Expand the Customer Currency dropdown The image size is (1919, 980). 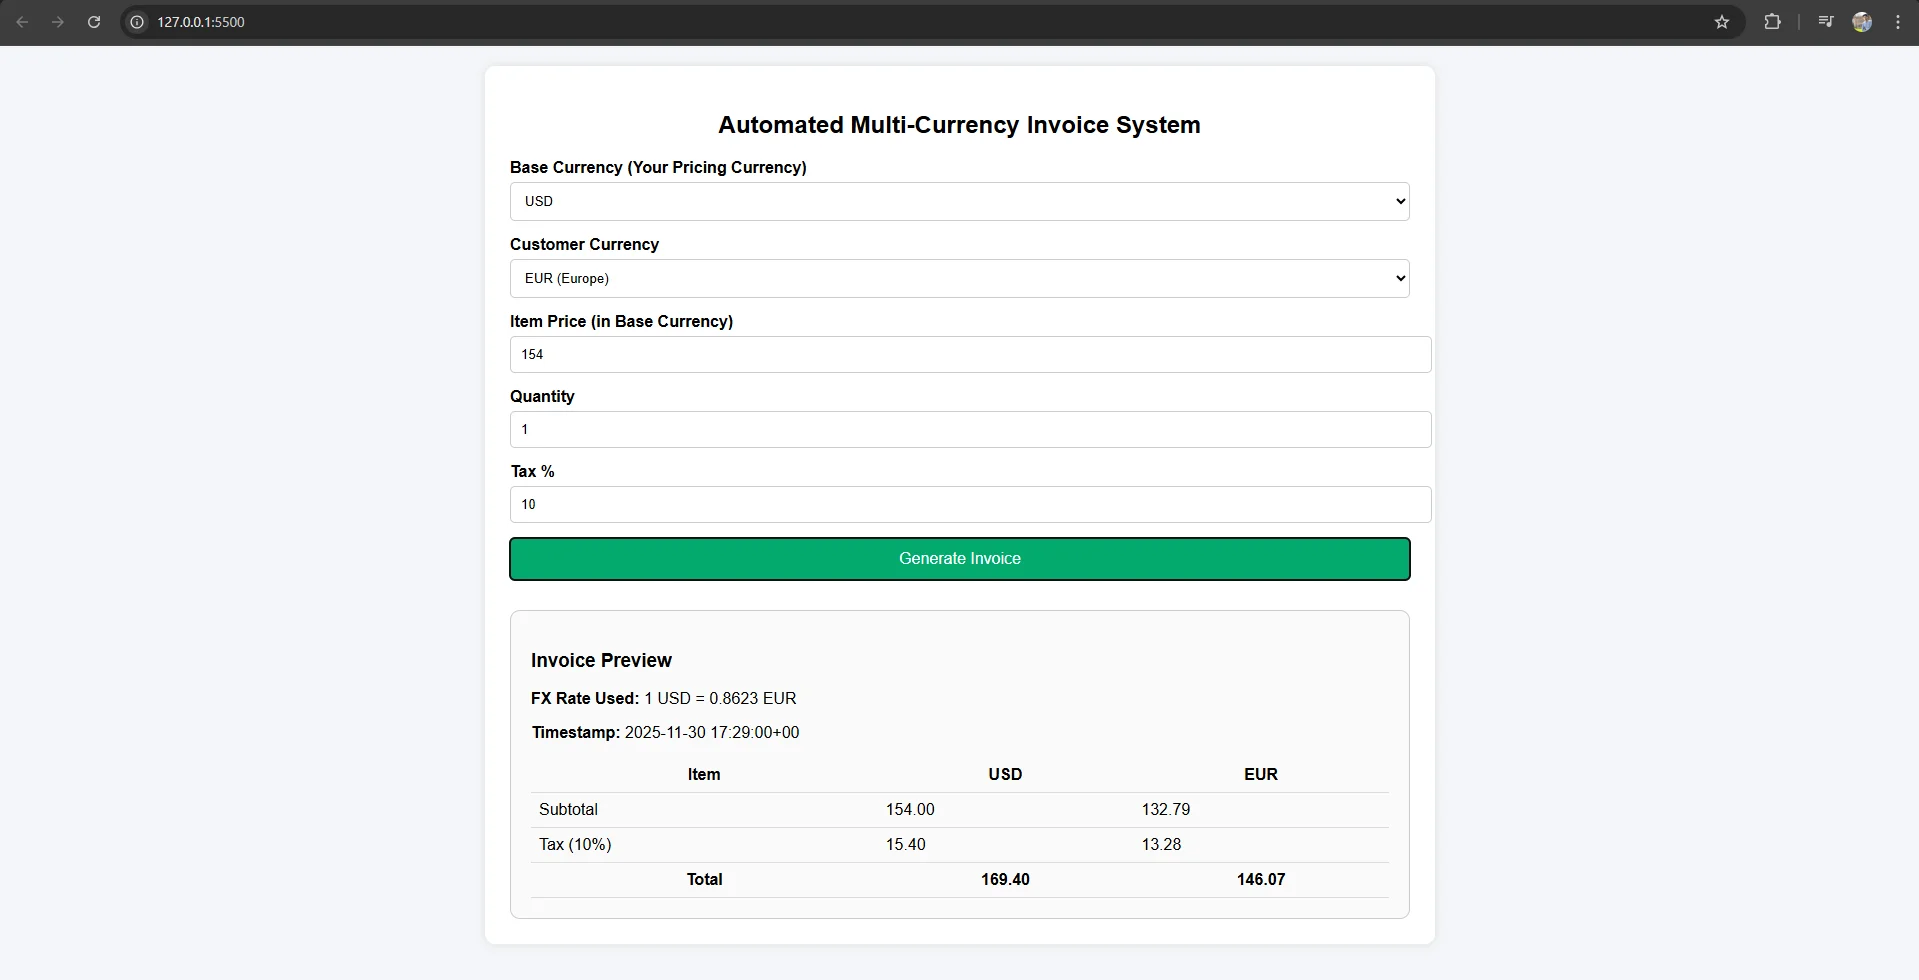click(959, 278)
